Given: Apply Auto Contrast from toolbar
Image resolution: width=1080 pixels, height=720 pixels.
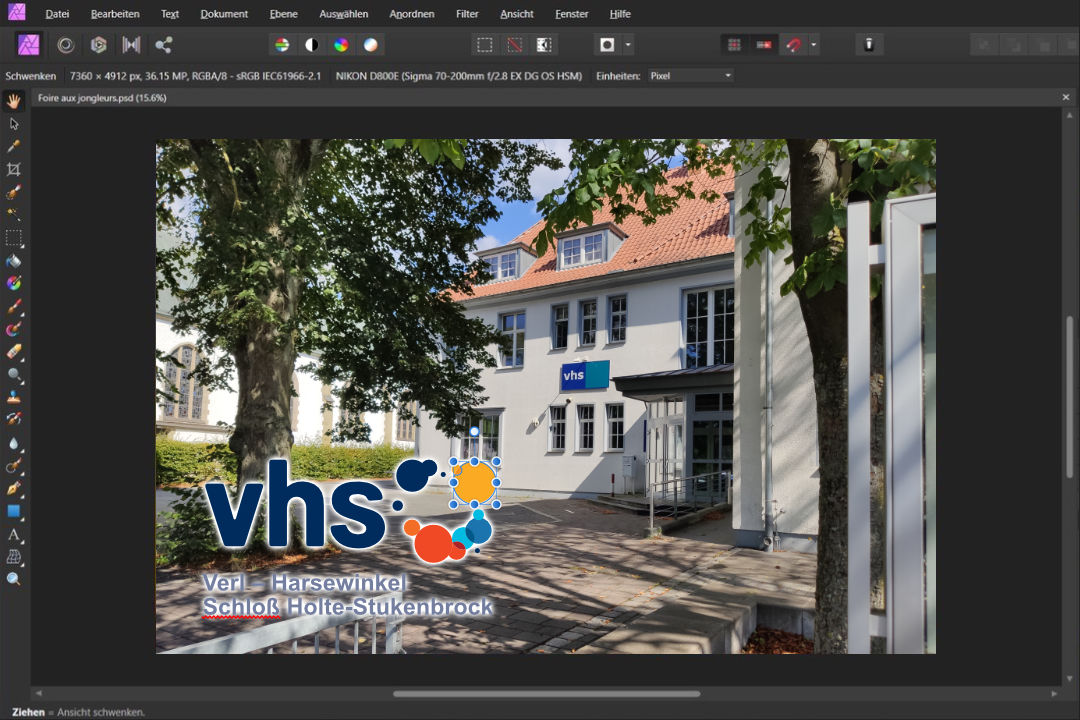Looking at the screenshot, I should 311,45.
